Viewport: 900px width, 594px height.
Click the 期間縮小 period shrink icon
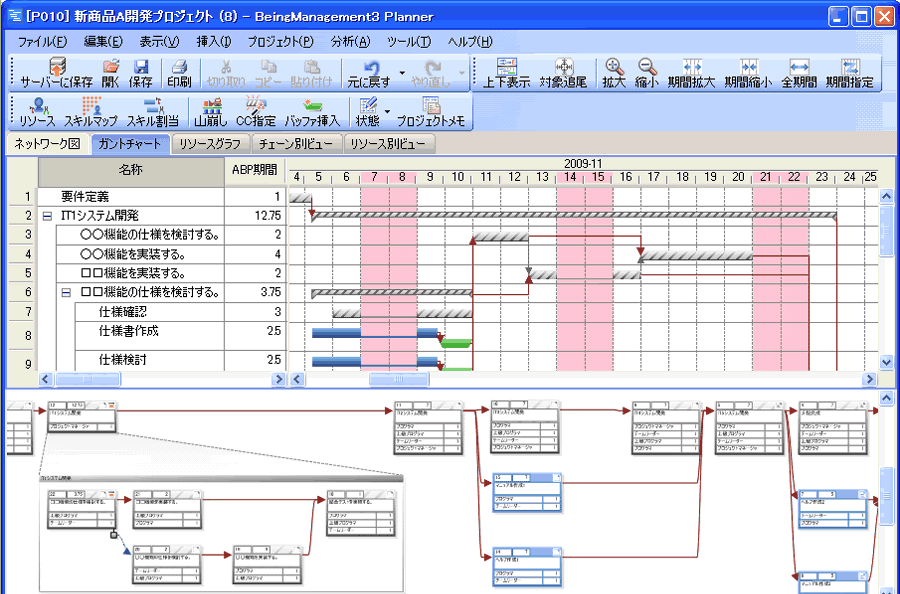748,73
